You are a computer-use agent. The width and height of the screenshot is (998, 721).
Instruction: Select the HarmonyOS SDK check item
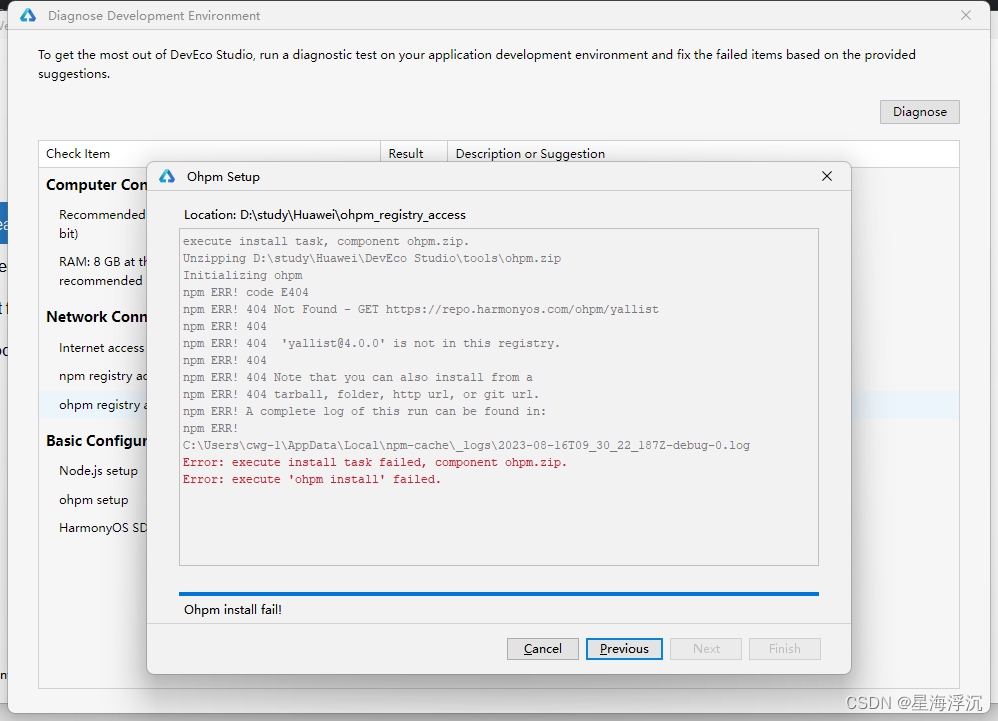click(x=101, y=527)
